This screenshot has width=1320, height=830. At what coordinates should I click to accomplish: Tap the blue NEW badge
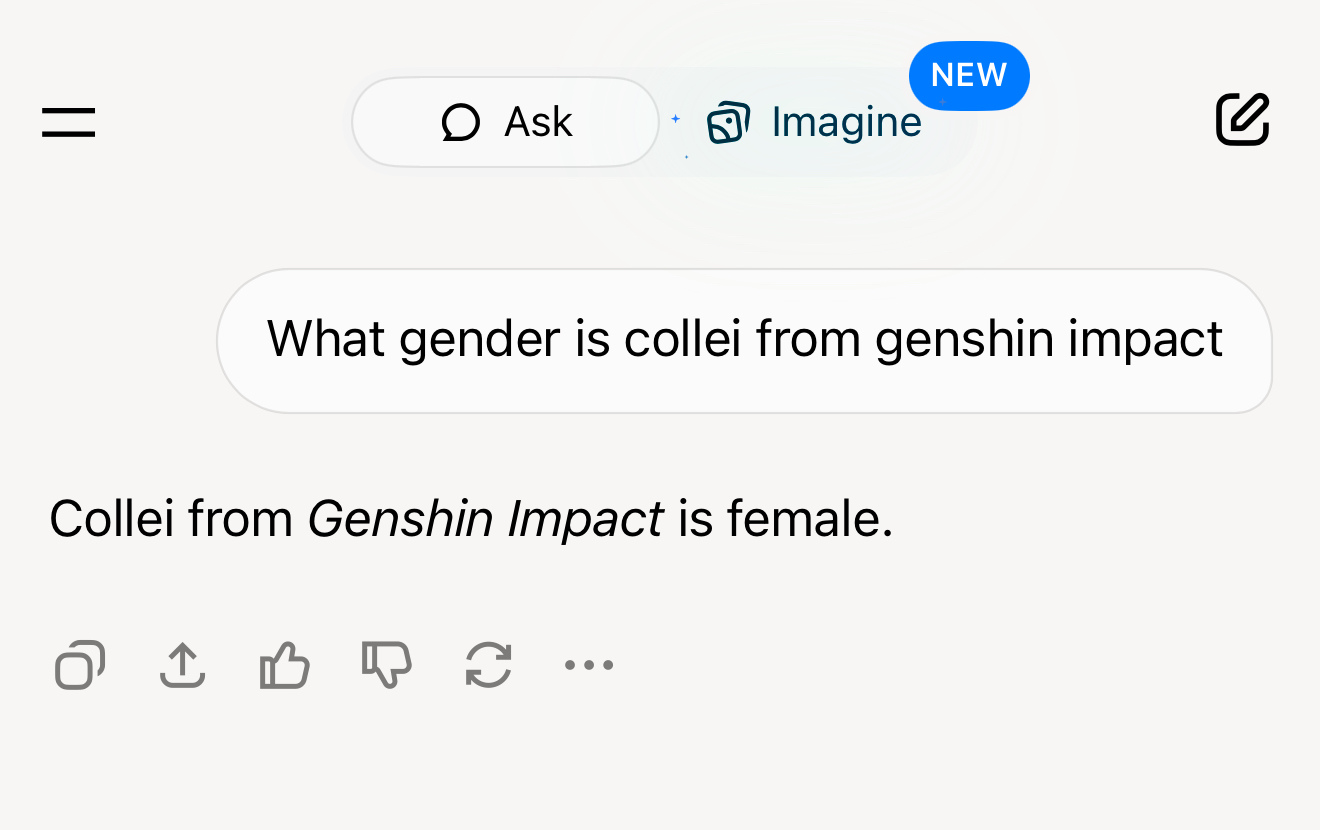(969, 75)
